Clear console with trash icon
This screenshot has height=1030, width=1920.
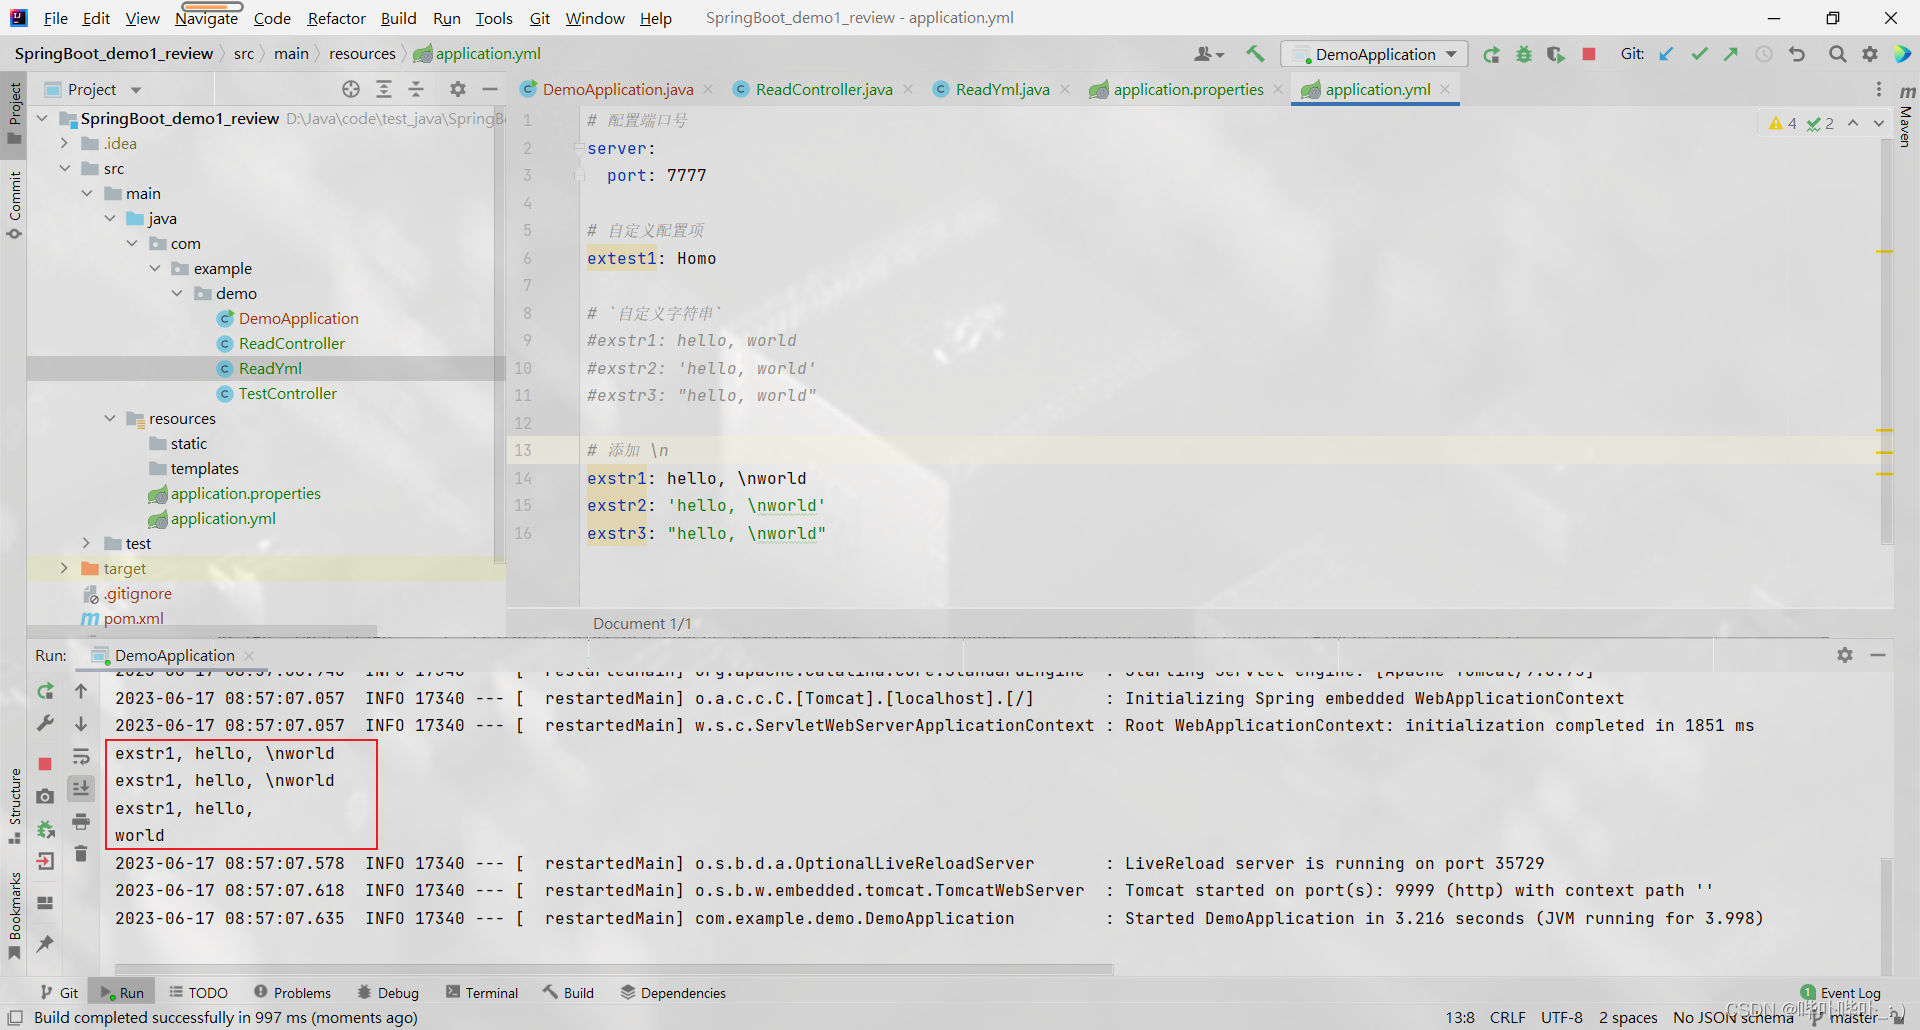[x=81, y=854]
